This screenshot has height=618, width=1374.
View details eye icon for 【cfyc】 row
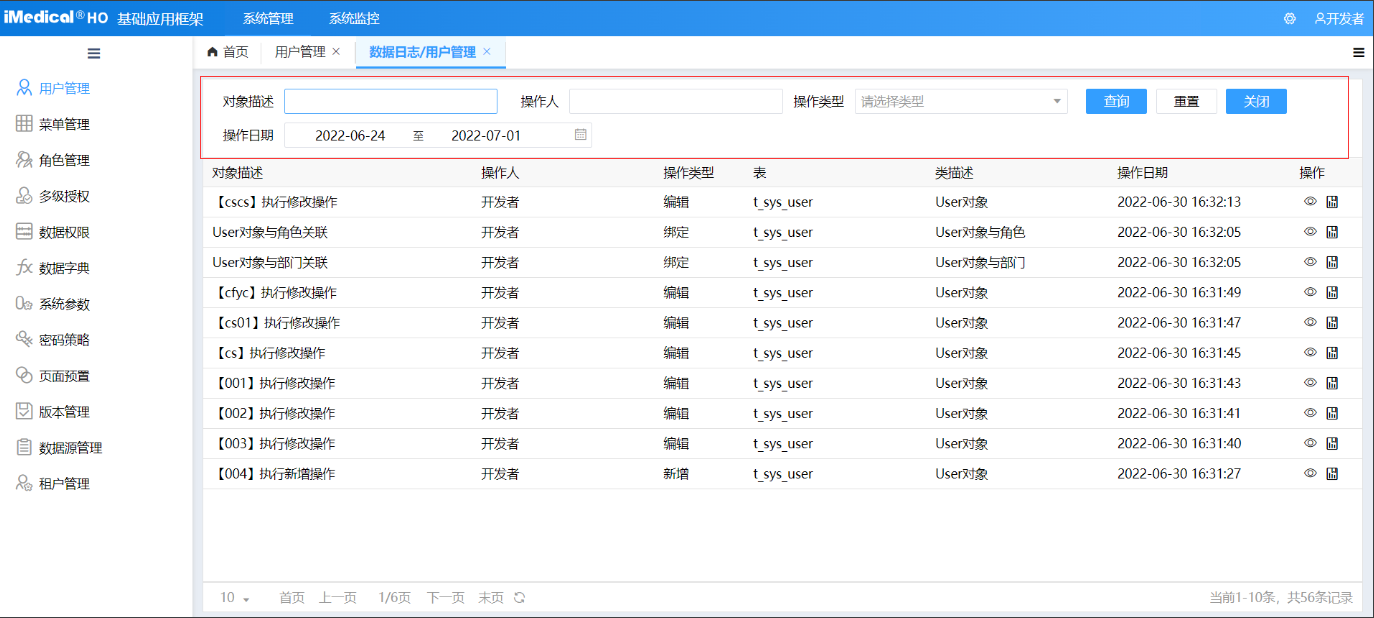pyautogui.click(x=1310, y=292)
